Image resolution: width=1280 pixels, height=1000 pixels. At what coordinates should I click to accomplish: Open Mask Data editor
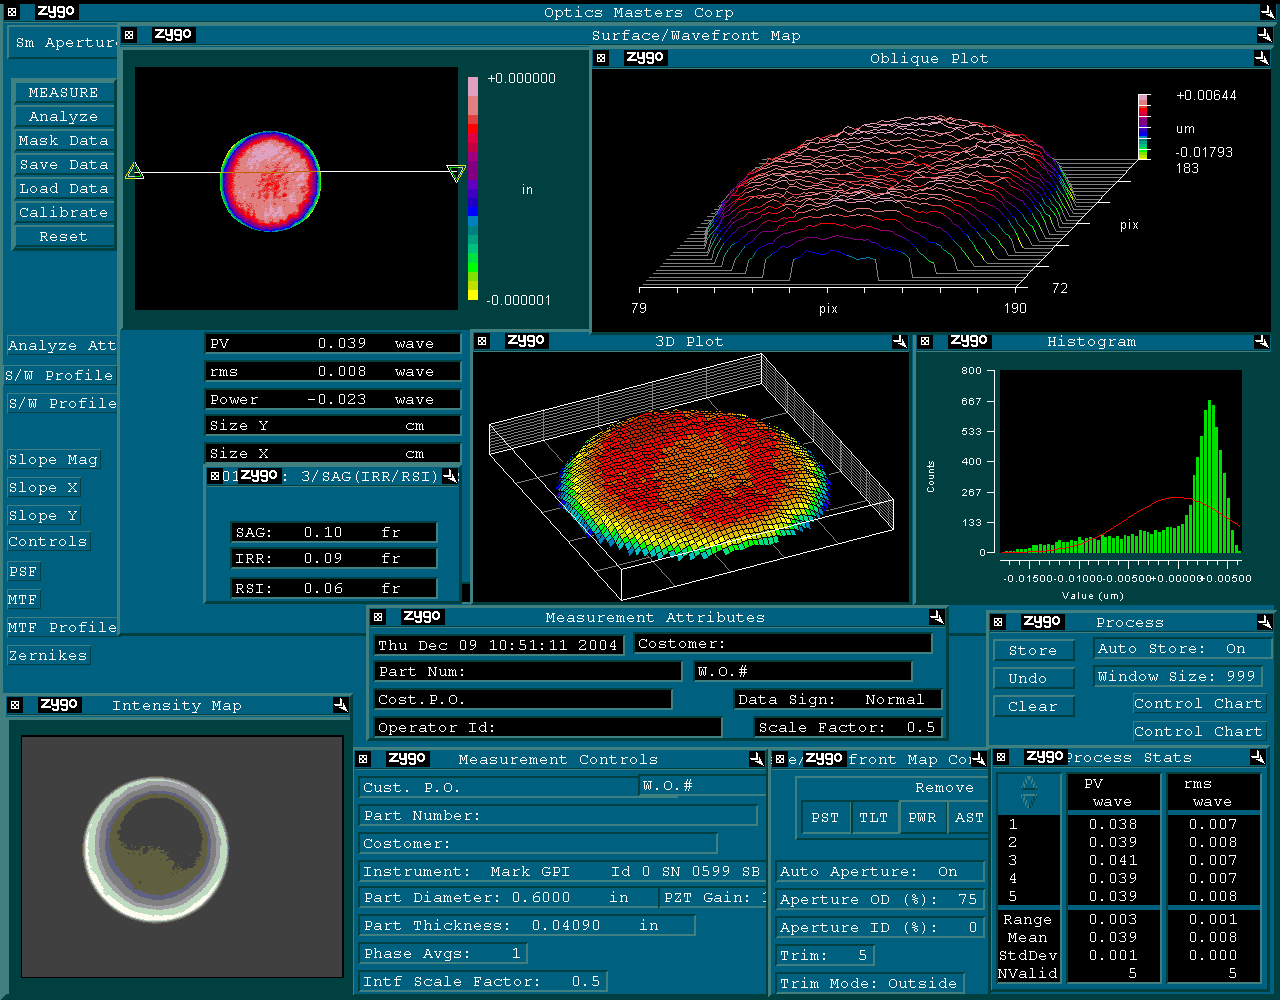click(x=63, y=140)
